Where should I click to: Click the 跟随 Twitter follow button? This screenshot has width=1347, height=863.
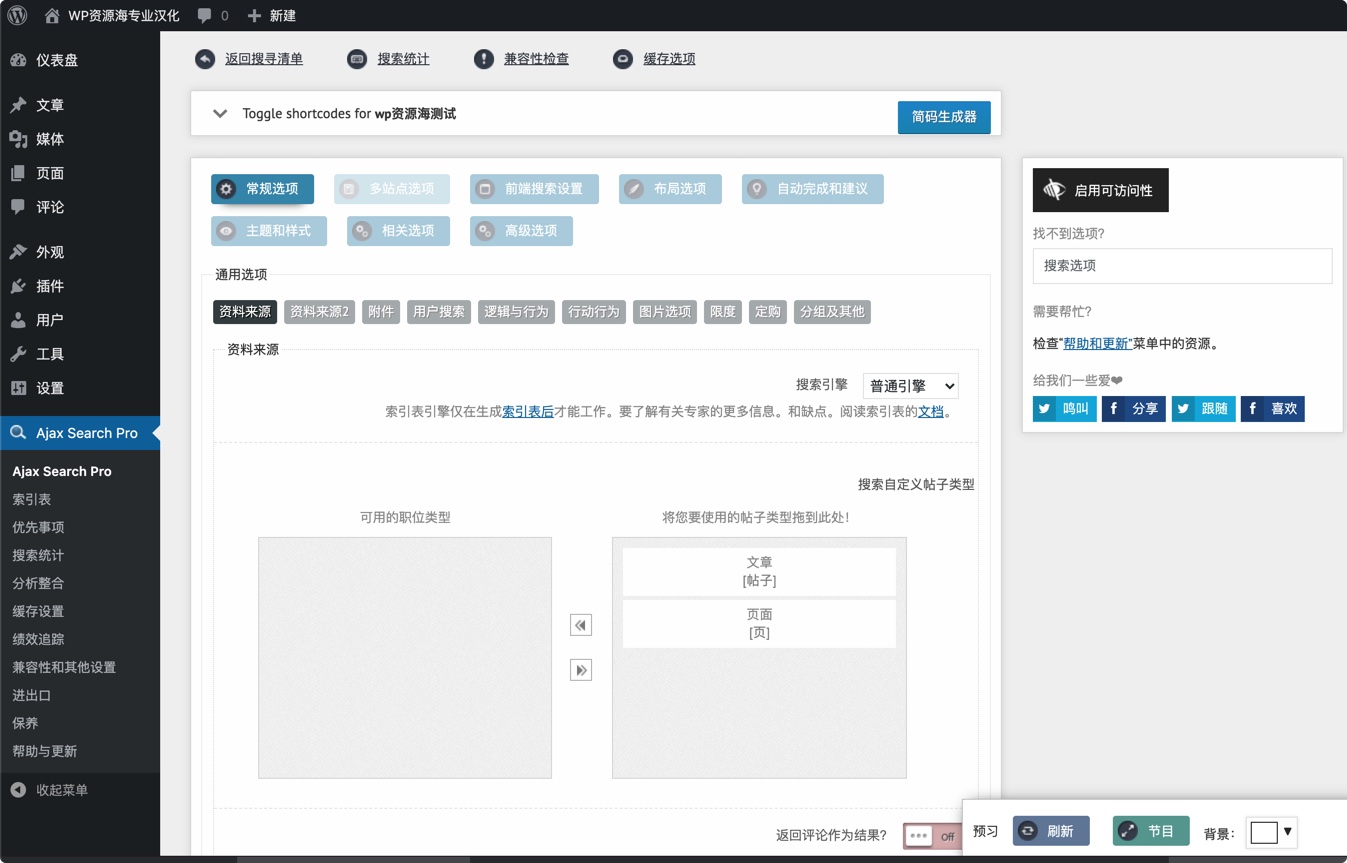(1204, 409)
